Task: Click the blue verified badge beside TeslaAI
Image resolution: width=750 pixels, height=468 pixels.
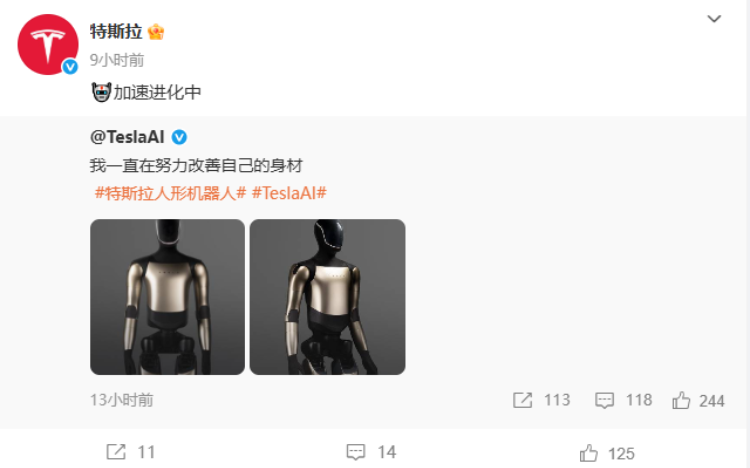Action: click(x=179, y=137)
